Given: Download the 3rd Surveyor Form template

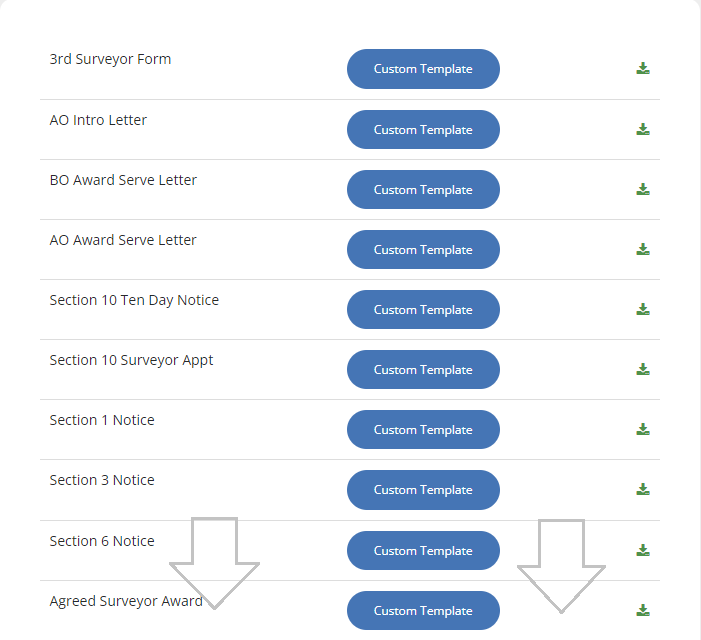Looking at the screenshot, I should [x=643, y=69].
